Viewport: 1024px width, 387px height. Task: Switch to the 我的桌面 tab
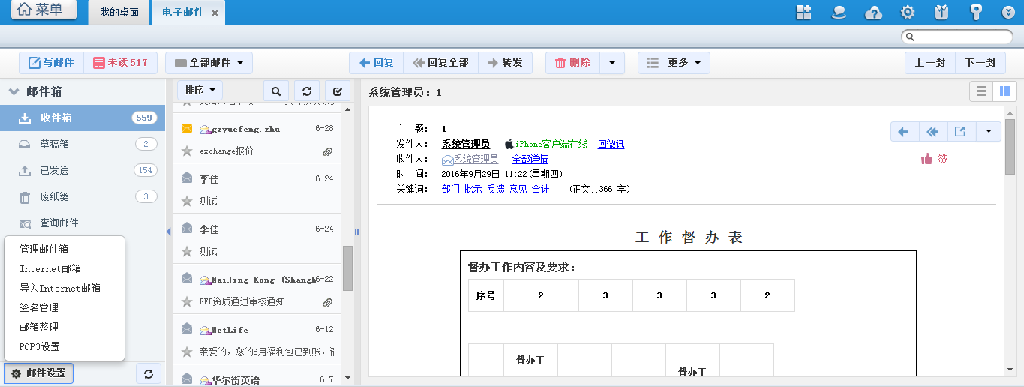(120, 12)
